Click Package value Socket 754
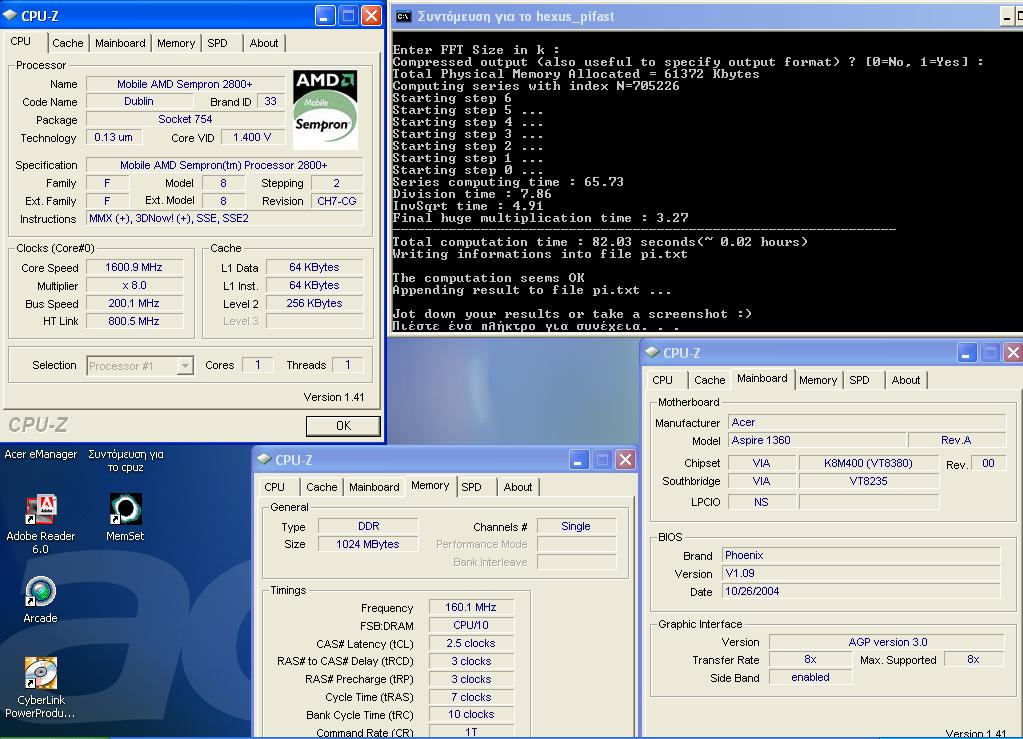This screenshot has width=1023, height=739. coord(185,119)
